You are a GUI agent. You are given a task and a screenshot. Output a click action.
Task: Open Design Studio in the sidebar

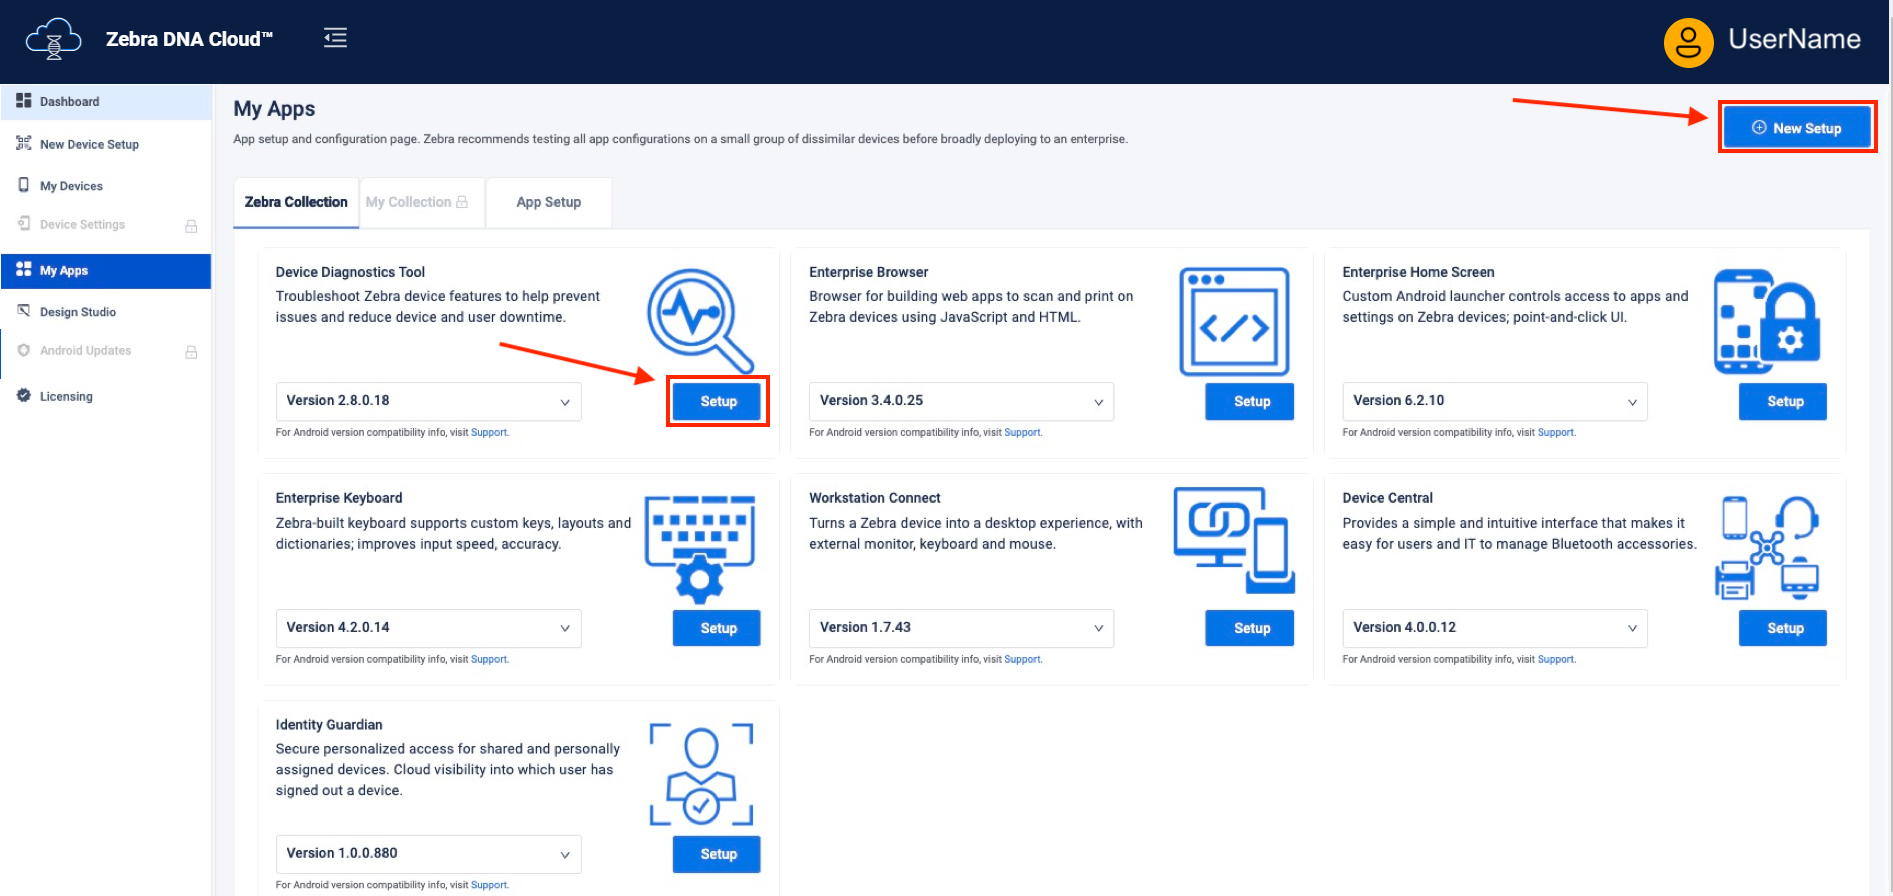[x=78, y=312]
